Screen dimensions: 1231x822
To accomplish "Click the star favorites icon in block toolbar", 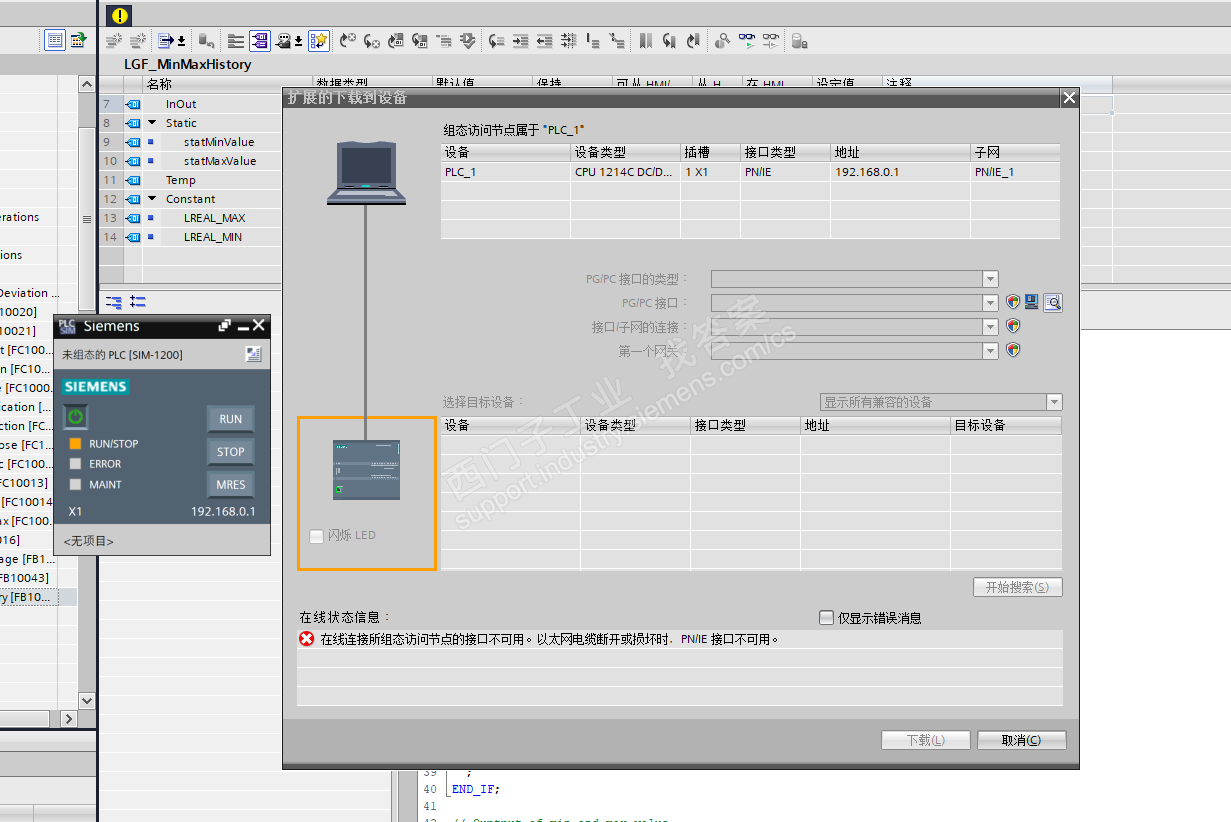I will pos(318,41).
